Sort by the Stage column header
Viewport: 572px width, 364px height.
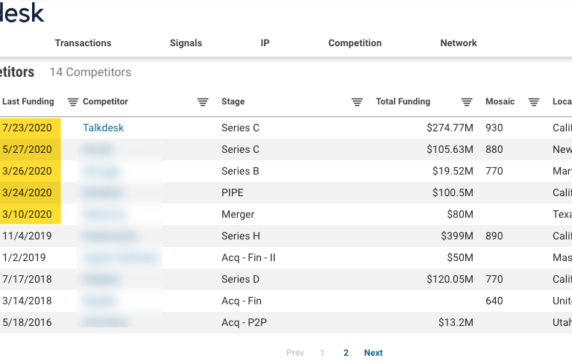[233, 101]
